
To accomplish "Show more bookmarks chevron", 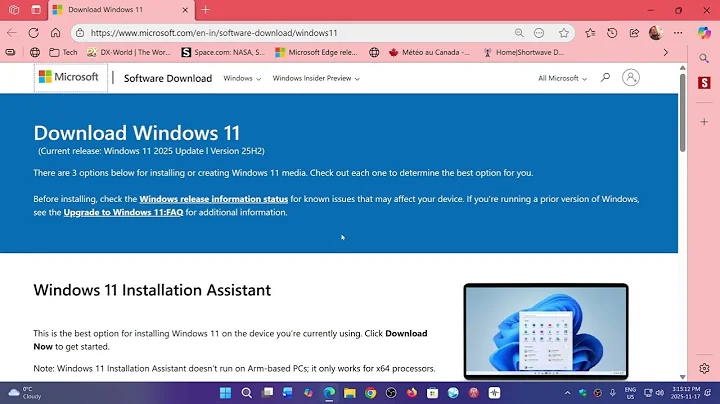I will pyautogui.click(x=666, y=52).
